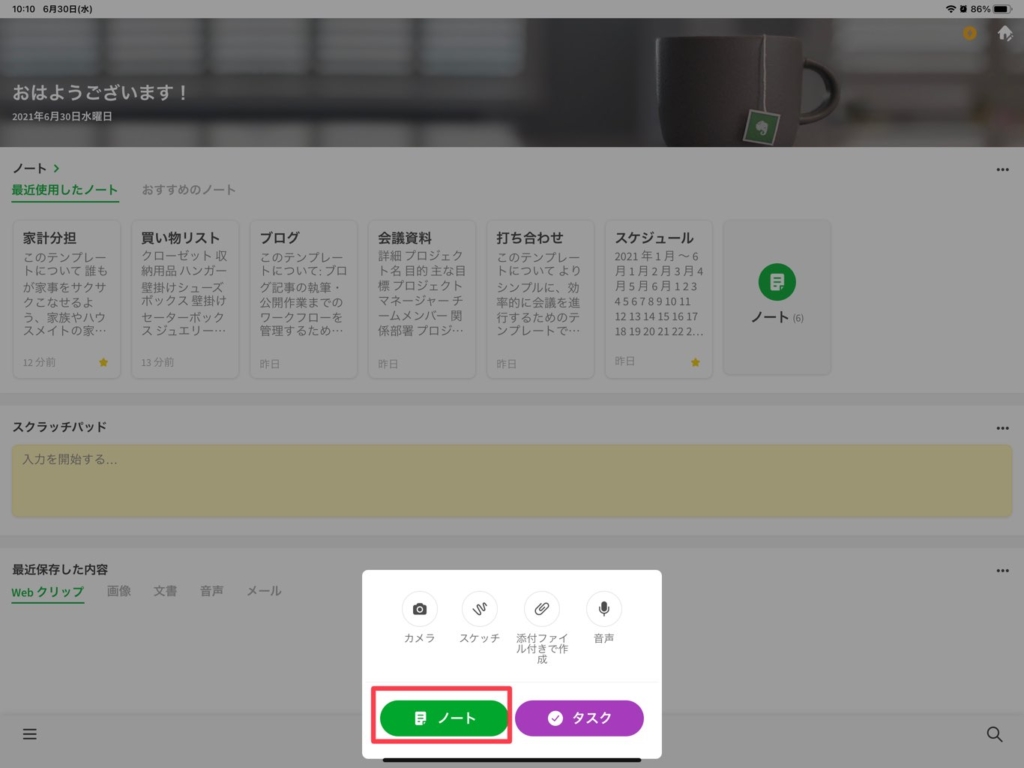Tap the Wi-Fi icon in status bar

951,9
